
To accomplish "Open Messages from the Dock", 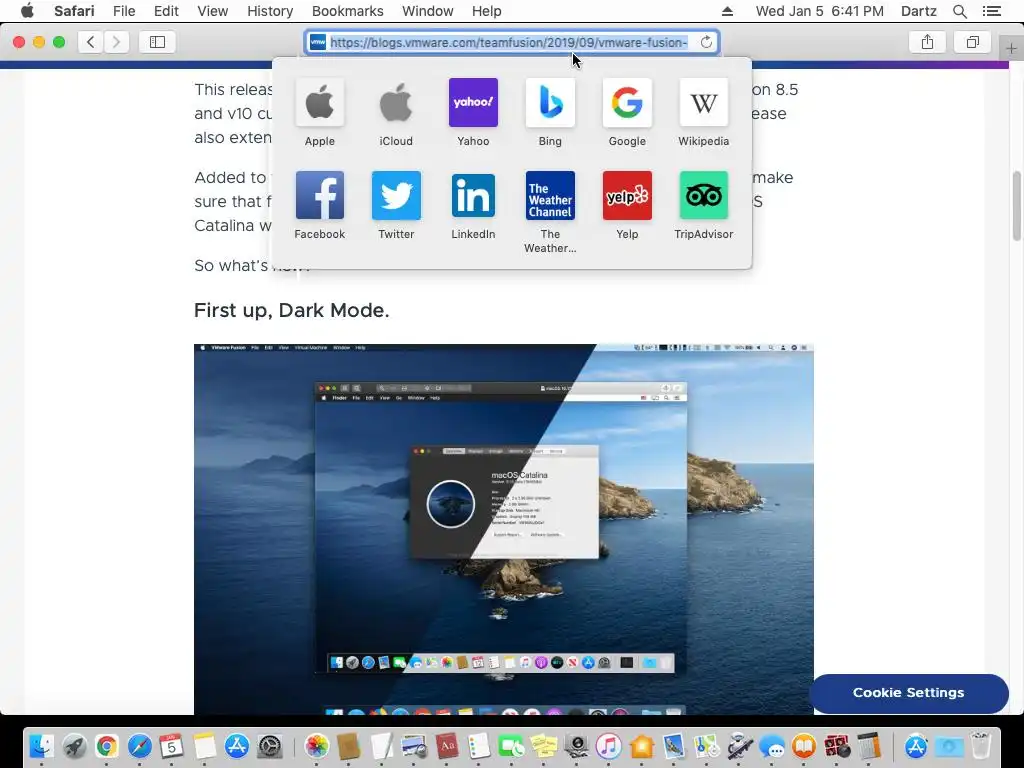I will pyautogui.click(x=772, y=746).
